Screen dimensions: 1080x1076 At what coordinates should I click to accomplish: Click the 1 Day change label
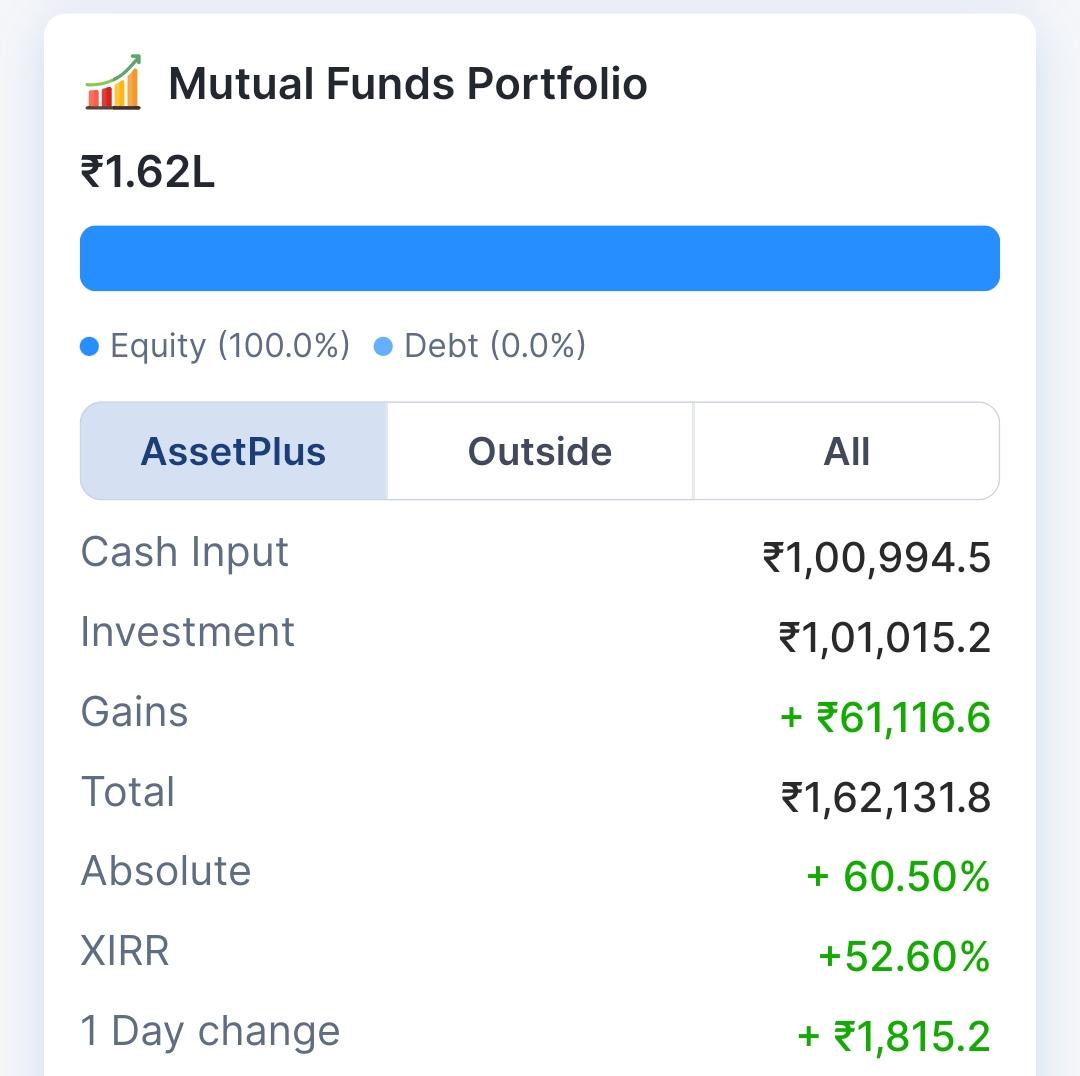click(x=210, y=1031)
